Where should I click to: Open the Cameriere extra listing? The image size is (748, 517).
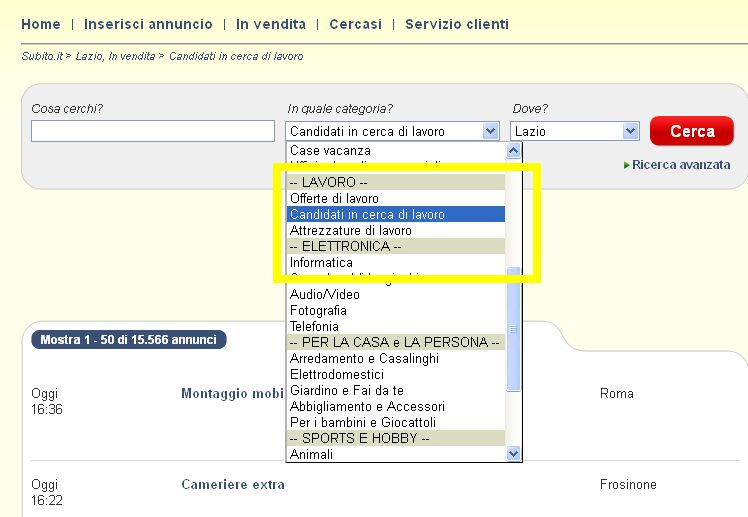233,485
